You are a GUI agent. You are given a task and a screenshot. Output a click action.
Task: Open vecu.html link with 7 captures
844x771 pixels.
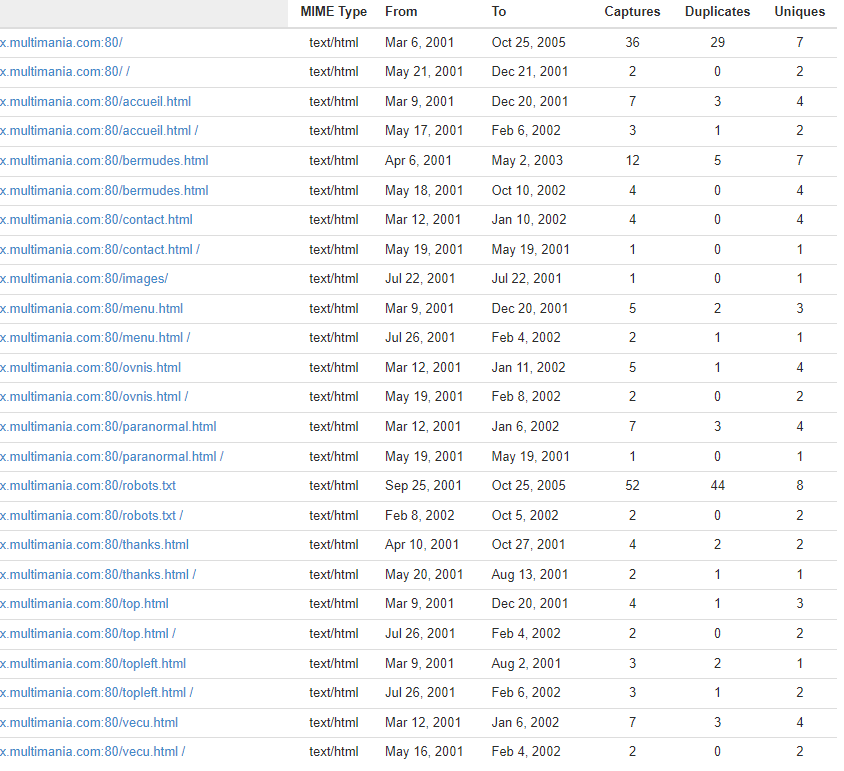coord(89,722)
